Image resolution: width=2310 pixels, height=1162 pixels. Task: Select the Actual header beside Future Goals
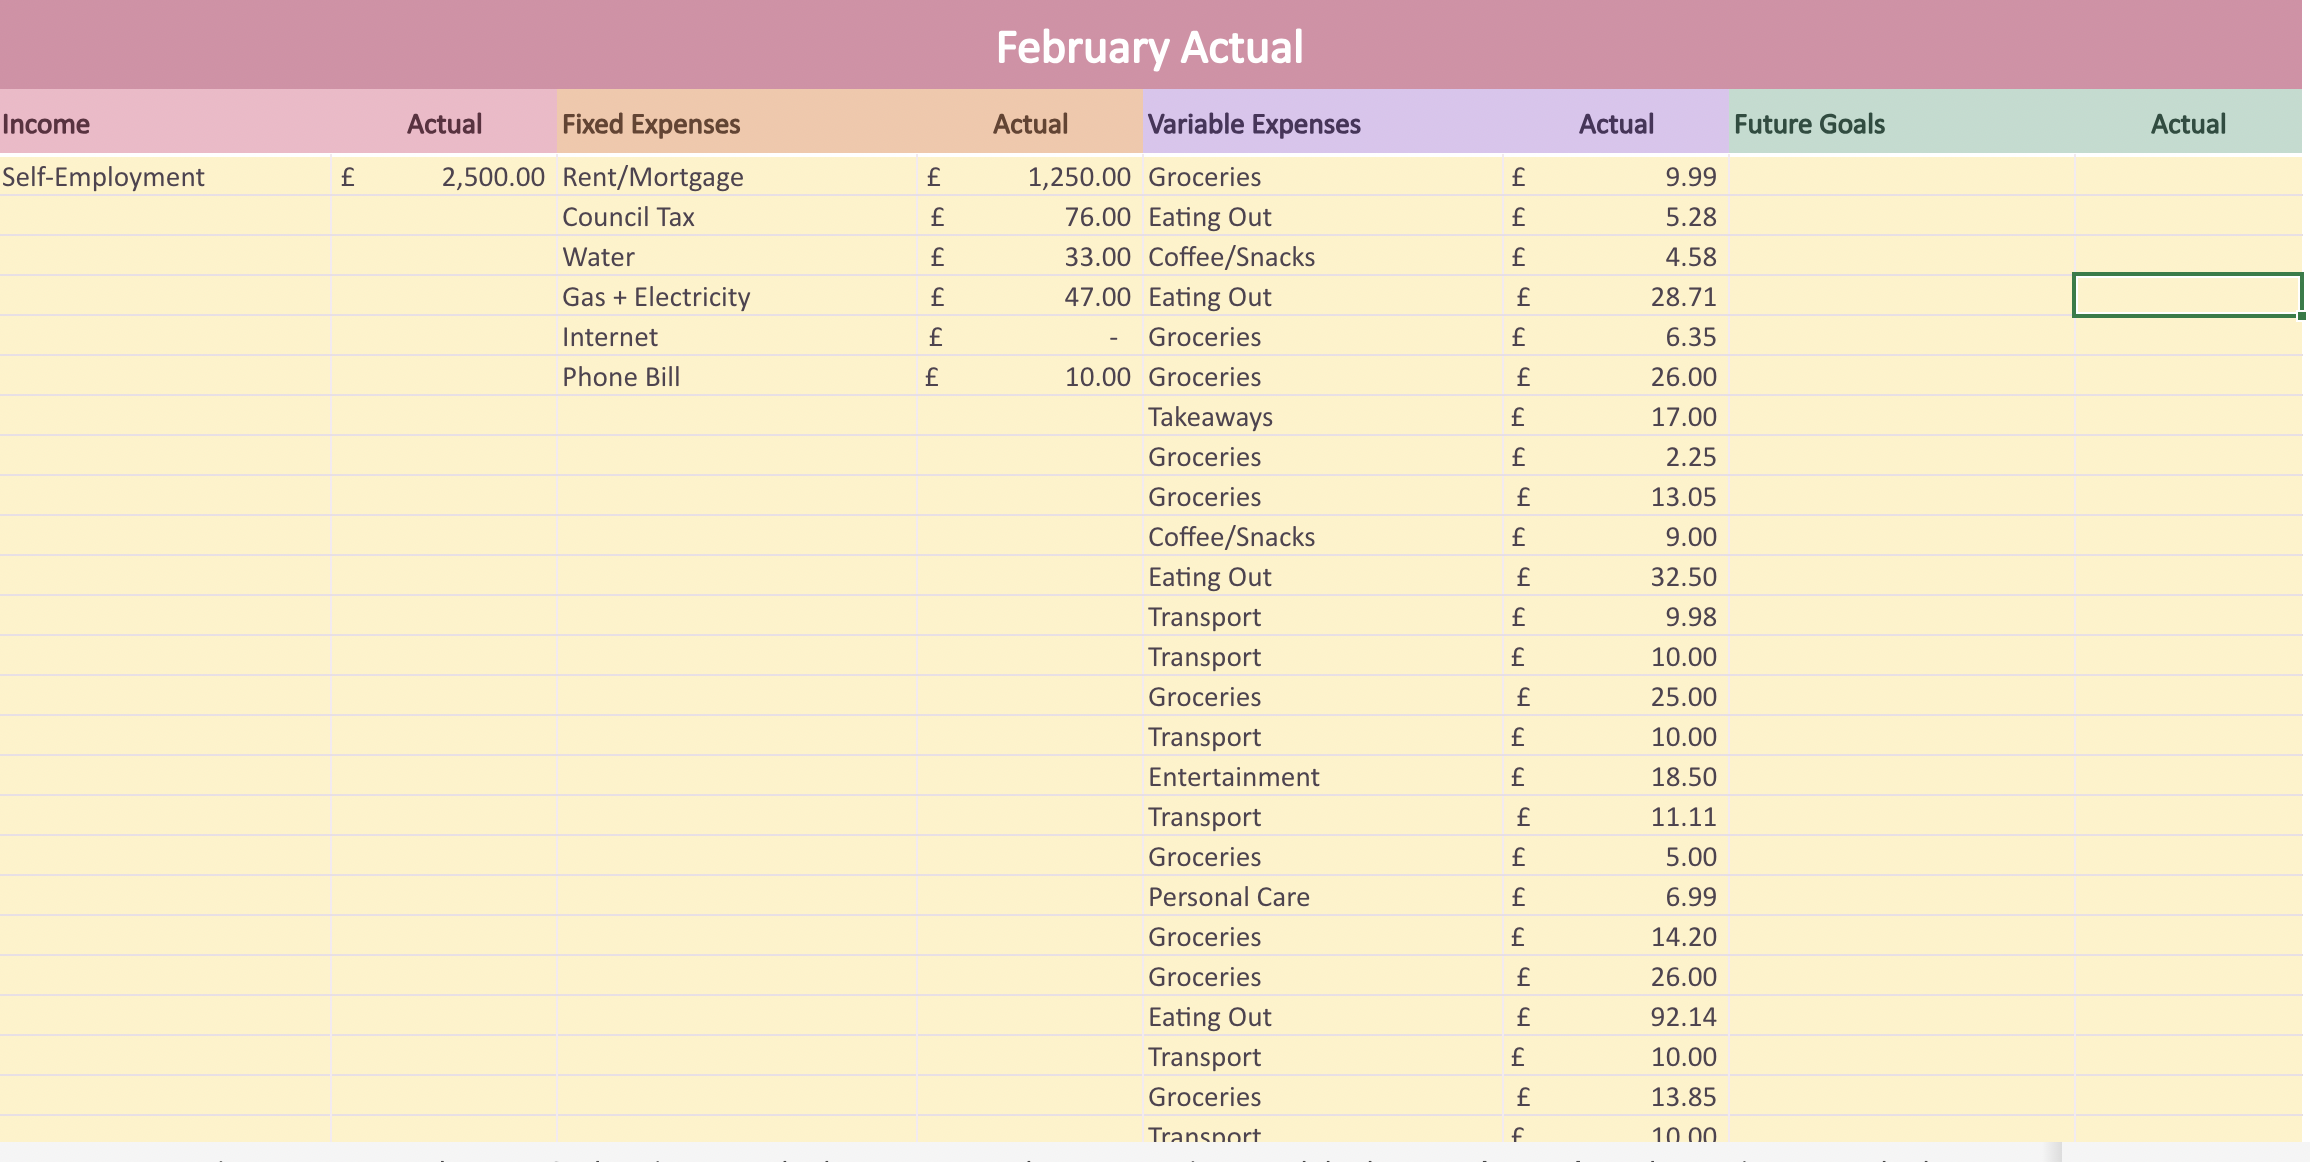click(x=2188, y=124)
